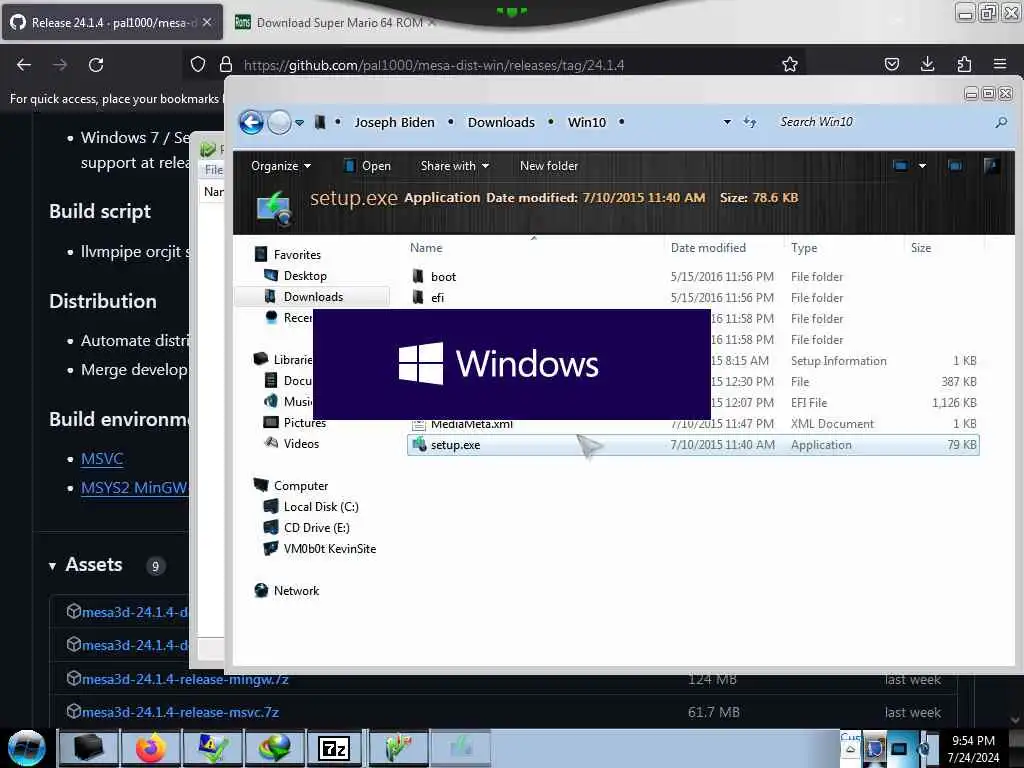Screen dimensions: 1024x768
Task: Bookmark this page with star
Action: [x=790, y=65]
